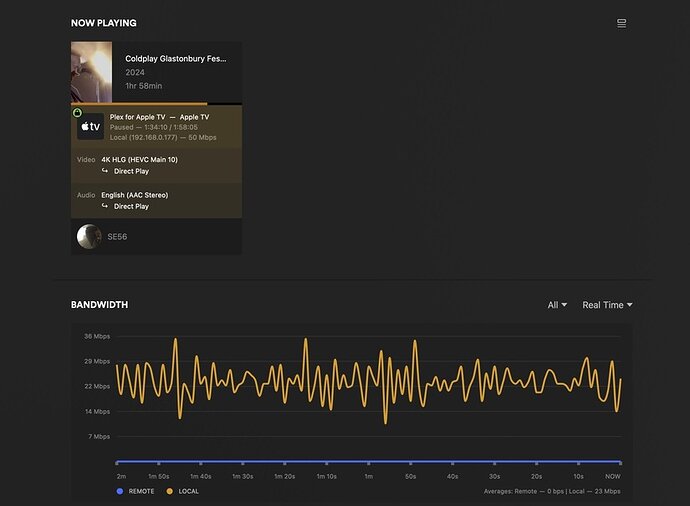Click the SE56 username
The image size is (690, 506).
[x=117, y=237]
